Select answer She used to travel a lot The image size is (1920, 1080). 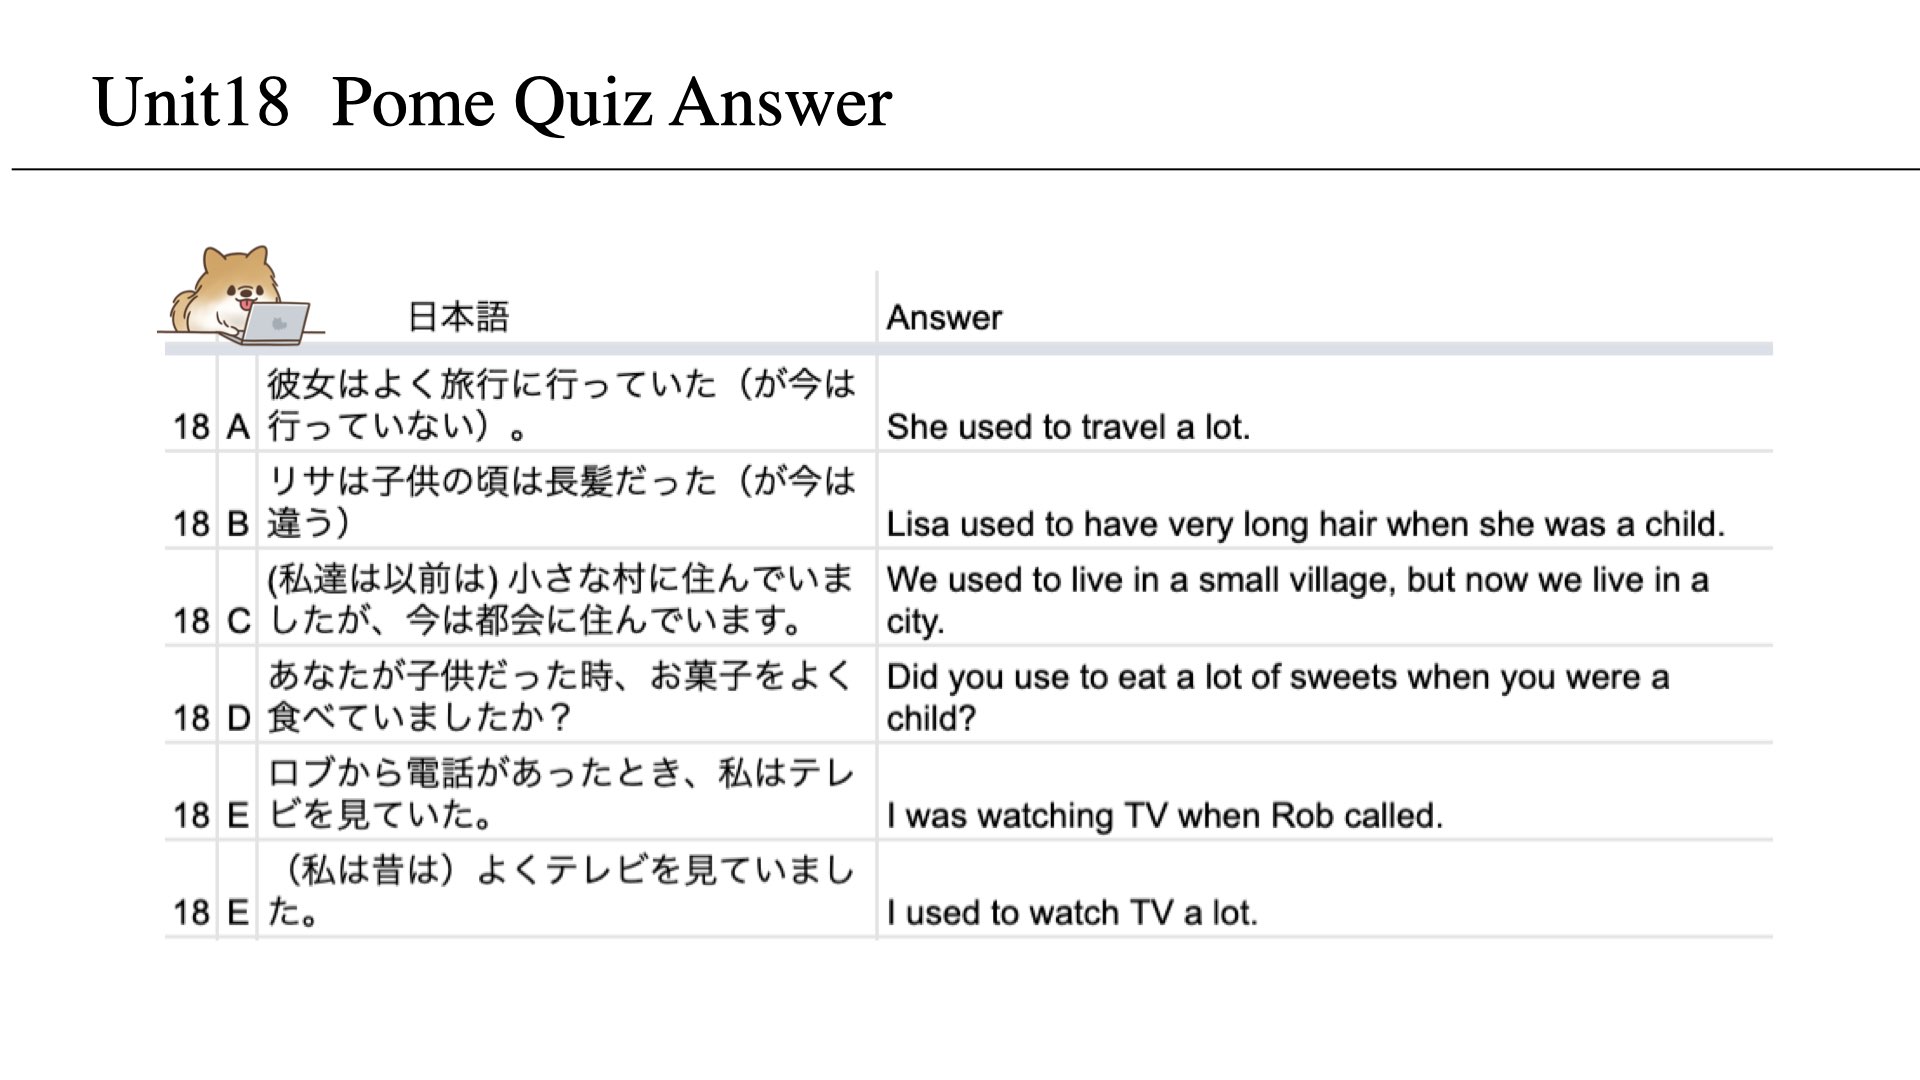(x=1068, y=427)
